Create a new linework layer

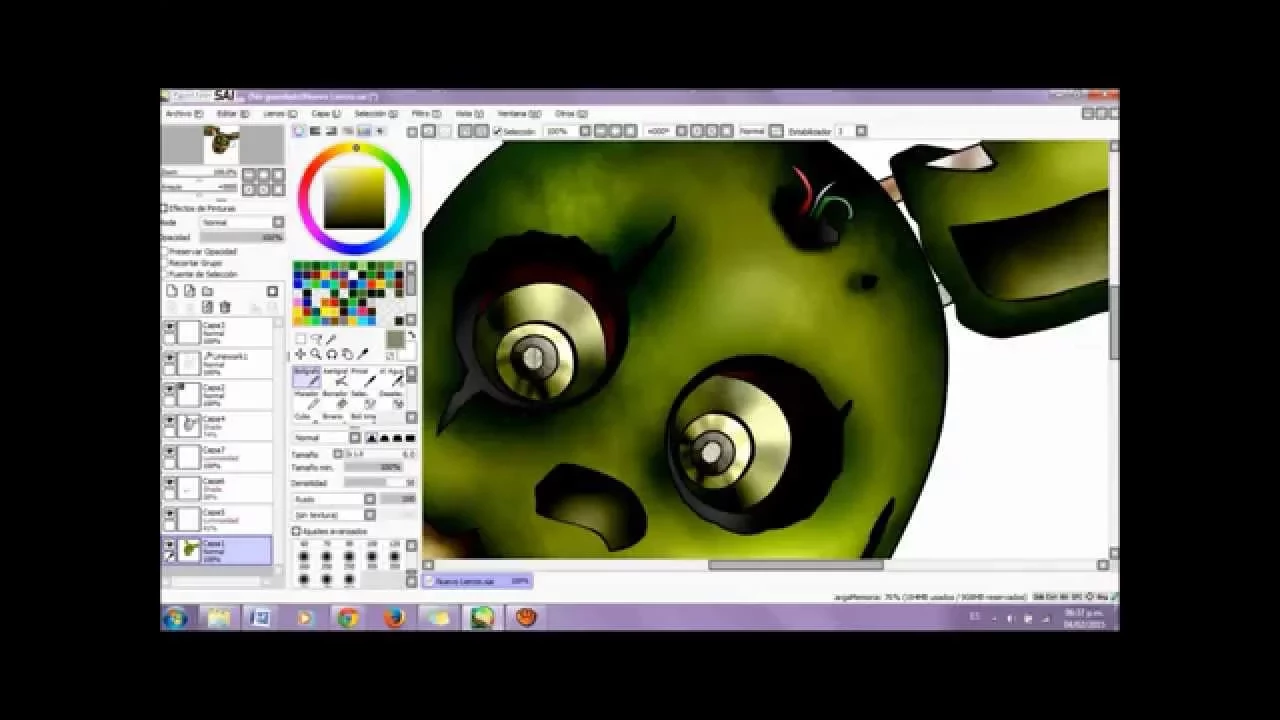click(189, 291)
